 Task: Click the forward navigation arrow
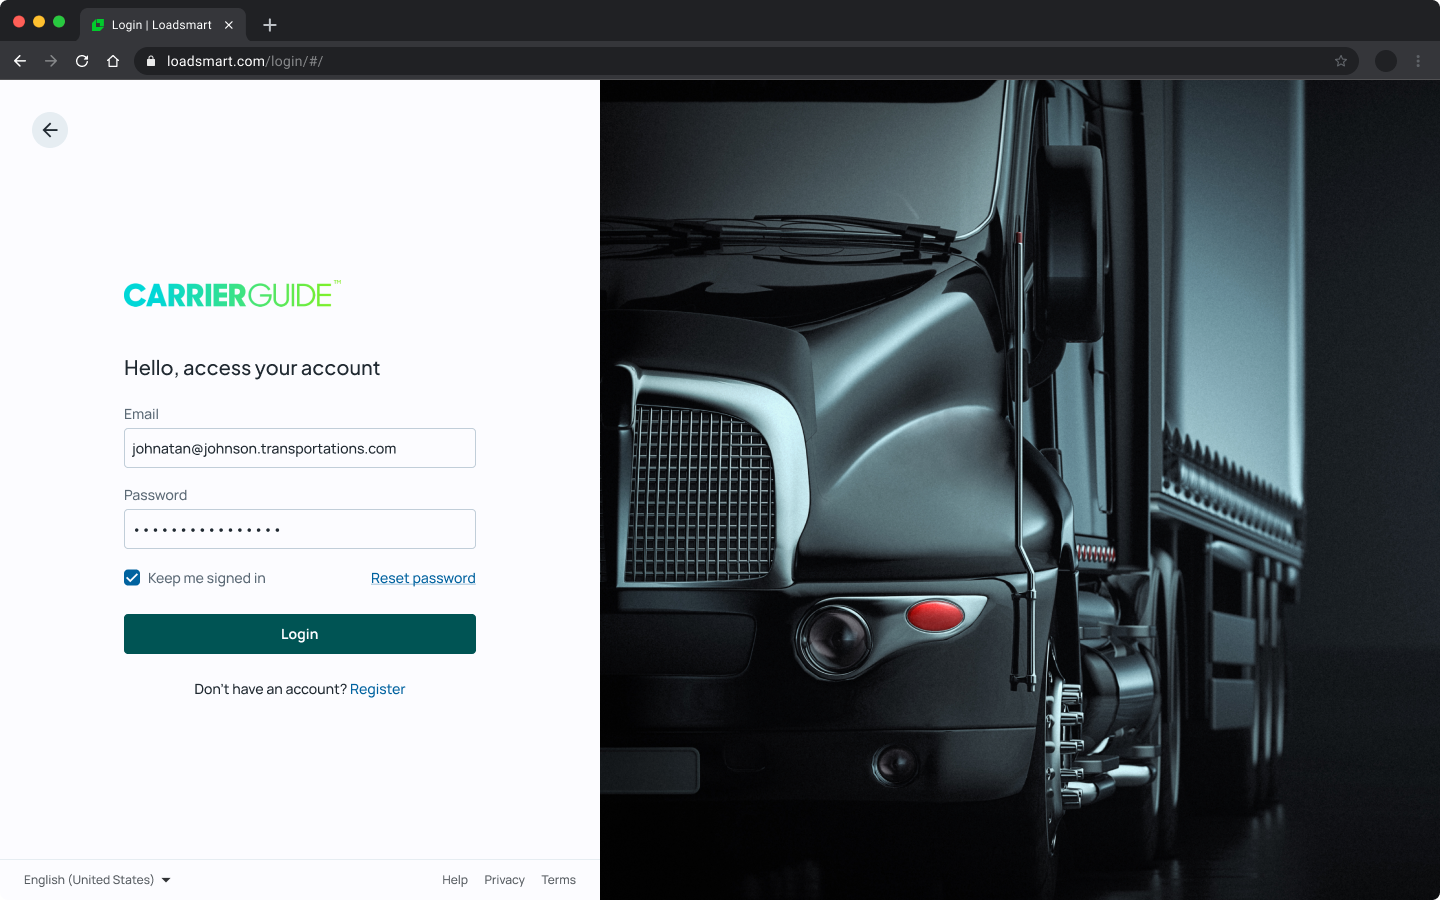[51, 61]
